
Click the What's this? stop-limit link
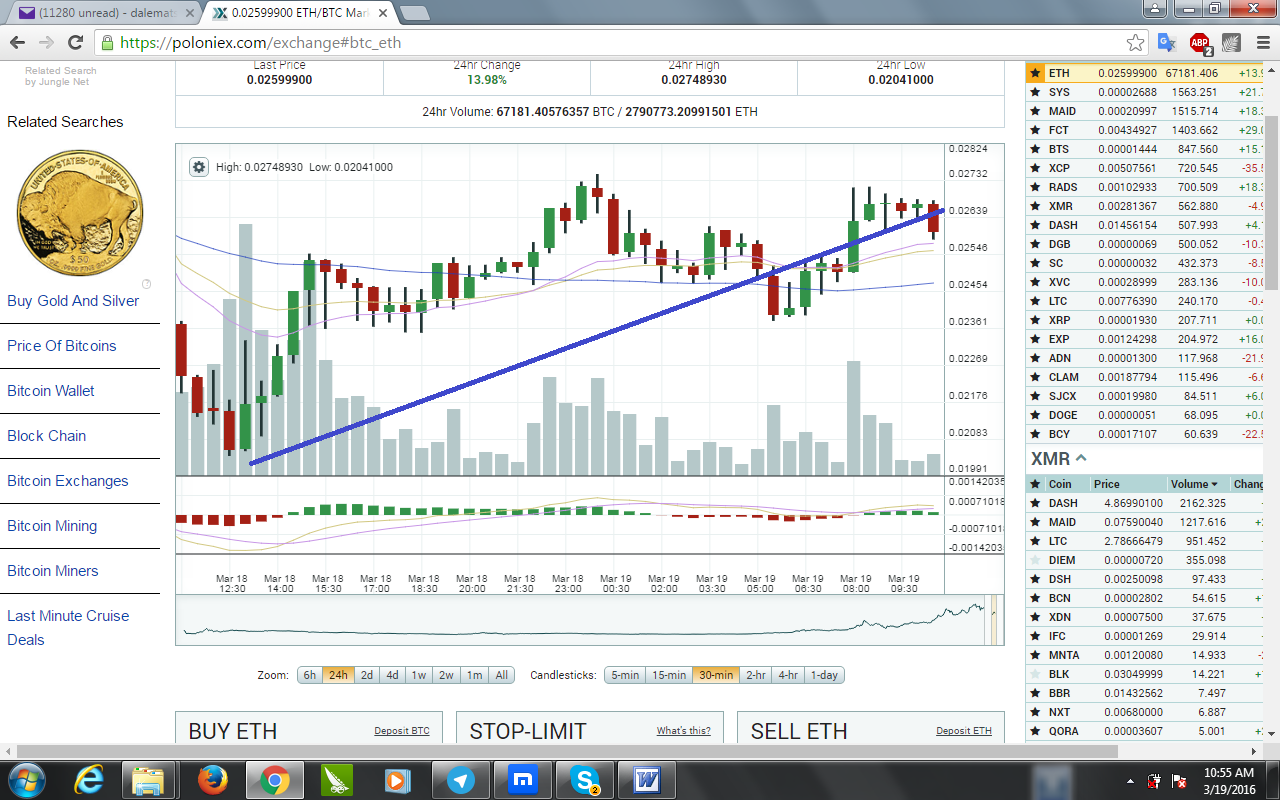click(684, 731)
